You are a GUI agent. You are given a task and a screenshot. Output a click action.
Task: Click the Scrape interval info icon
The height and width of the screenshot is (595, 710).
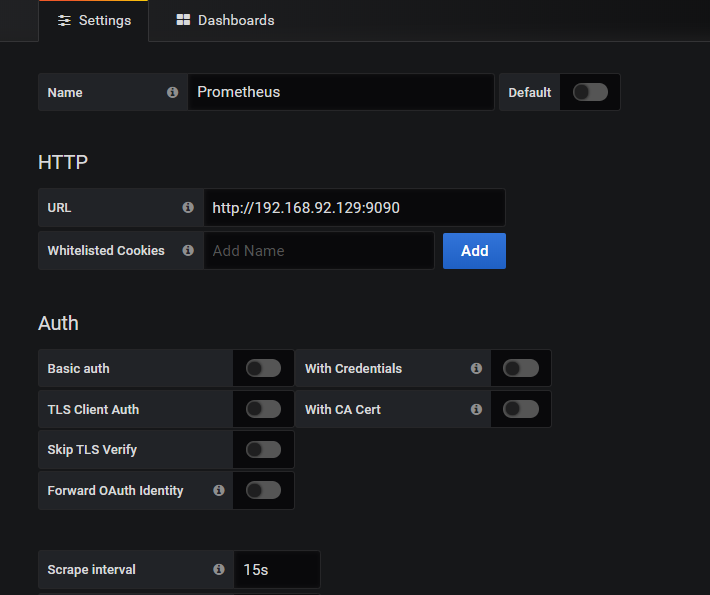coord(218,570)
